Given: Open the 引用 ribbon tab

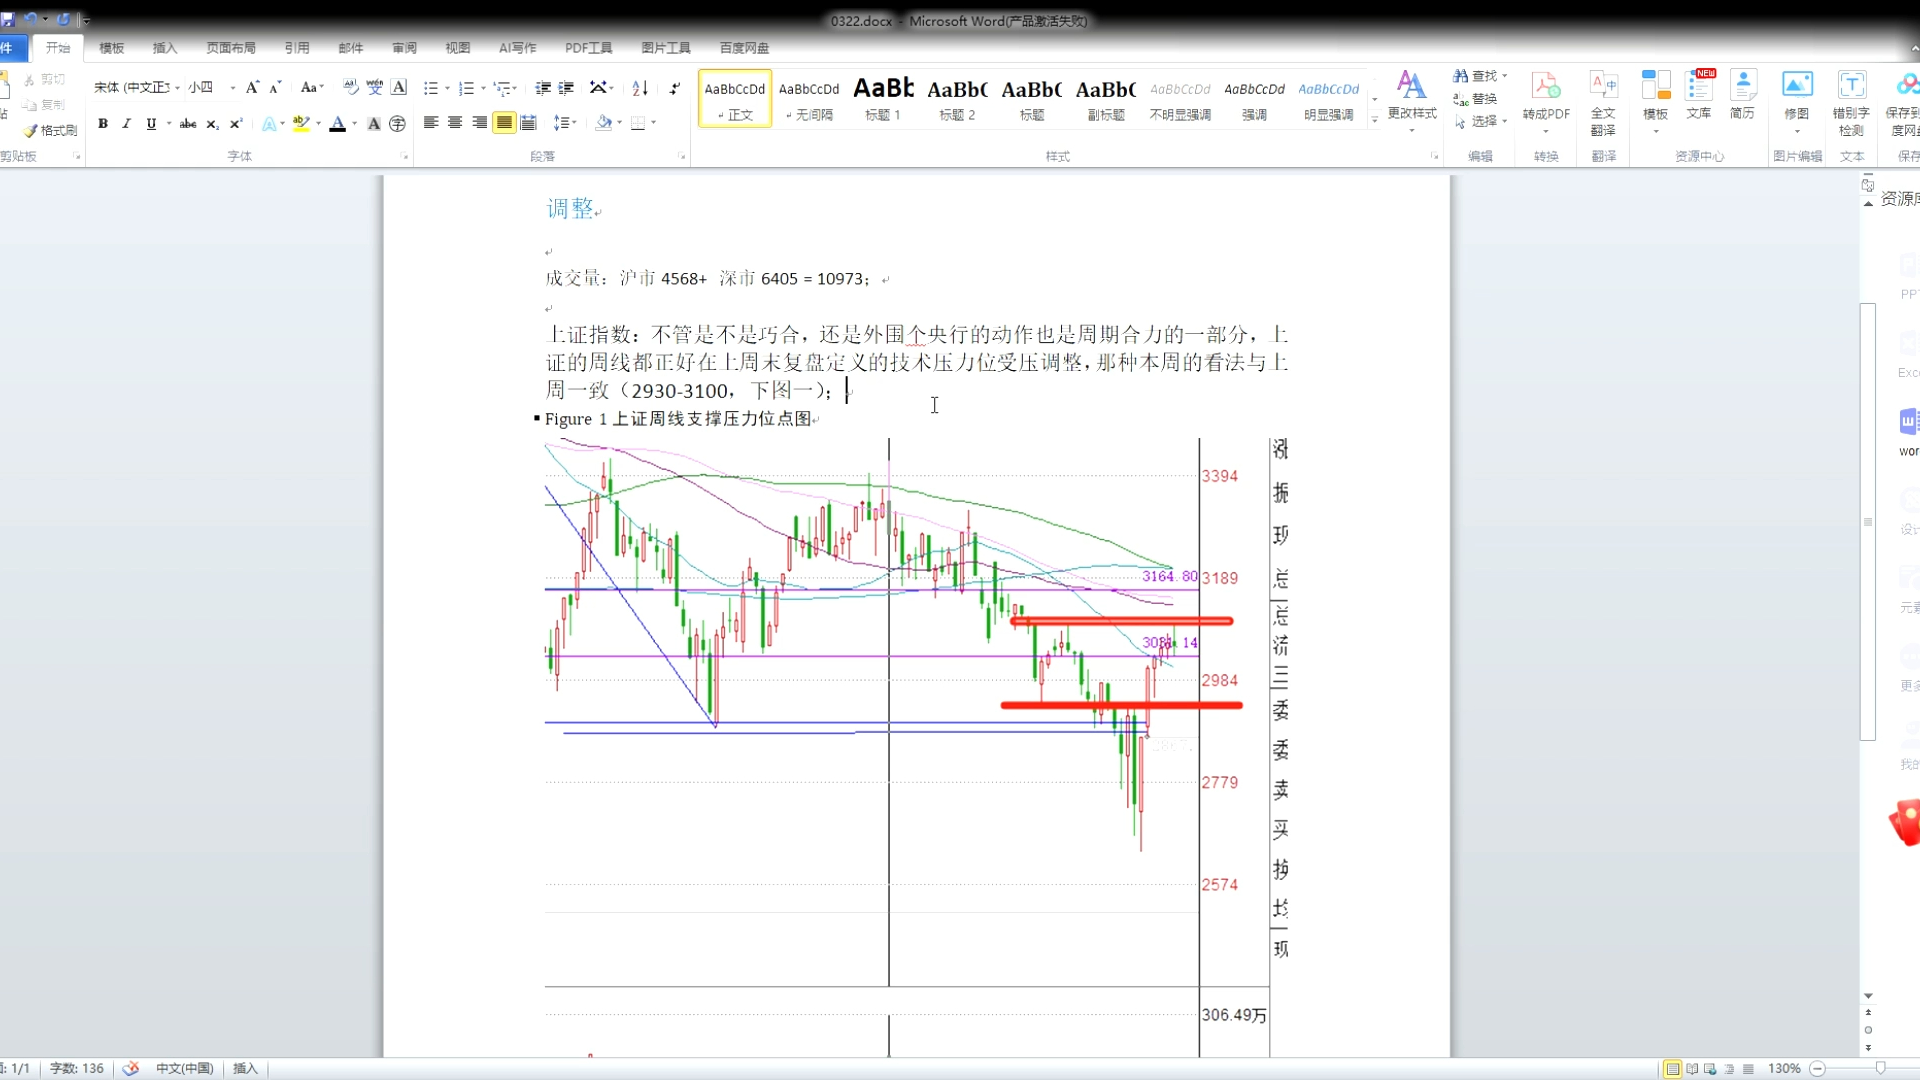Looking at the screenshot, I should 297,48.
